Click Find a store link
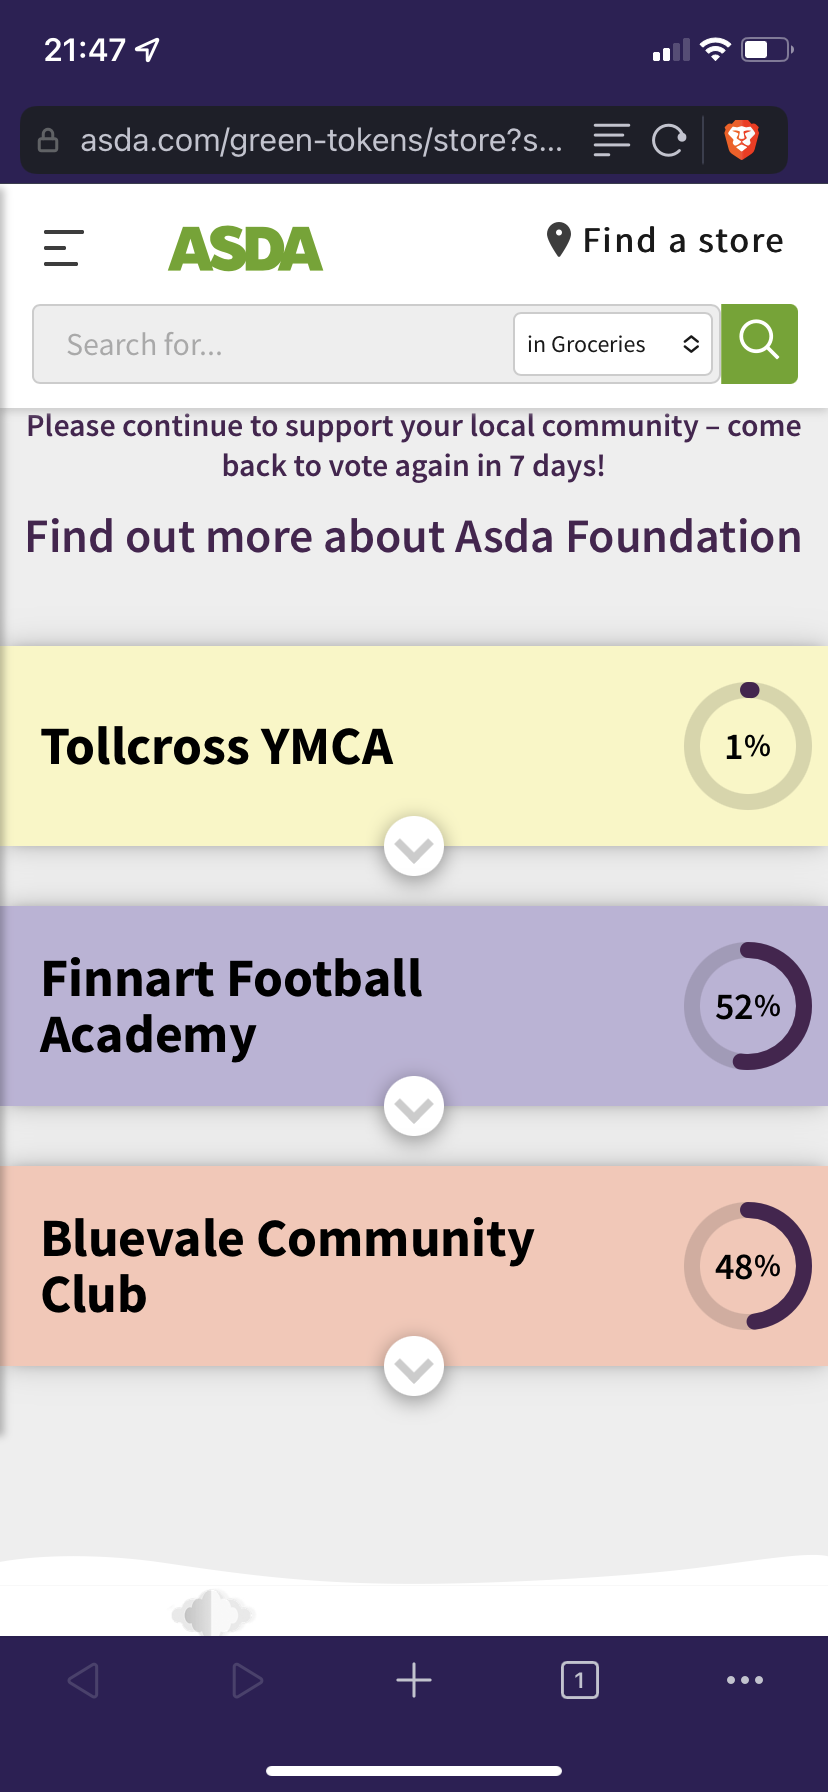Viewport: 828px width, 1792px height. coord(683,240)
